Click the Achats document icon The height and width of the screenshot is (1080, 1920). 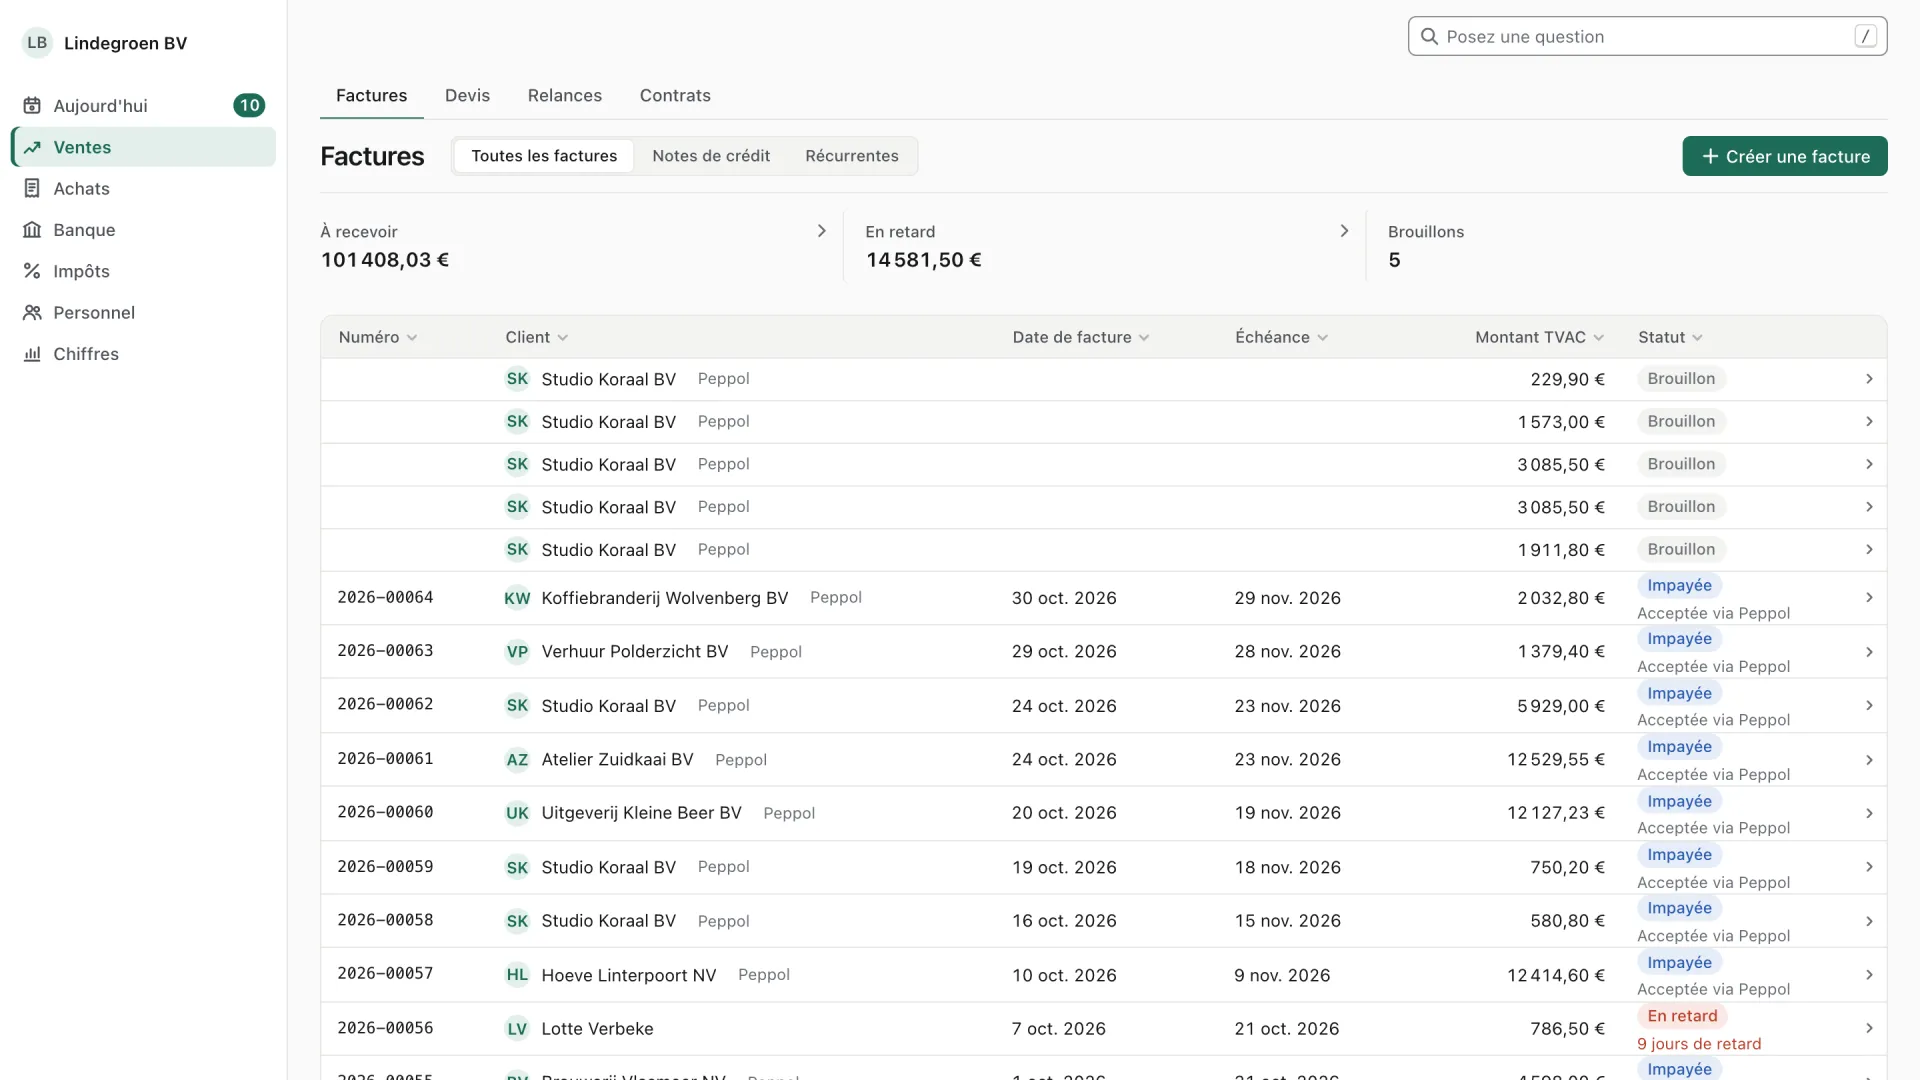(32, 189)
